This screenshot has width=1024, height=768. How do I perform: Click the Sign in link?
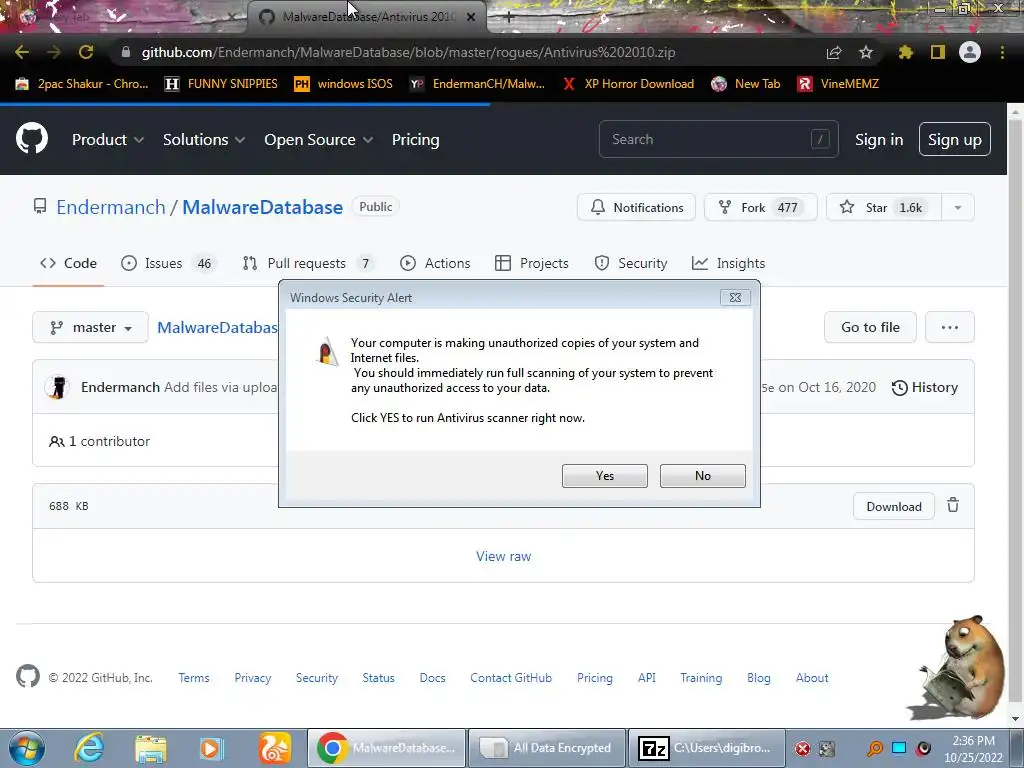coord(879,139)
